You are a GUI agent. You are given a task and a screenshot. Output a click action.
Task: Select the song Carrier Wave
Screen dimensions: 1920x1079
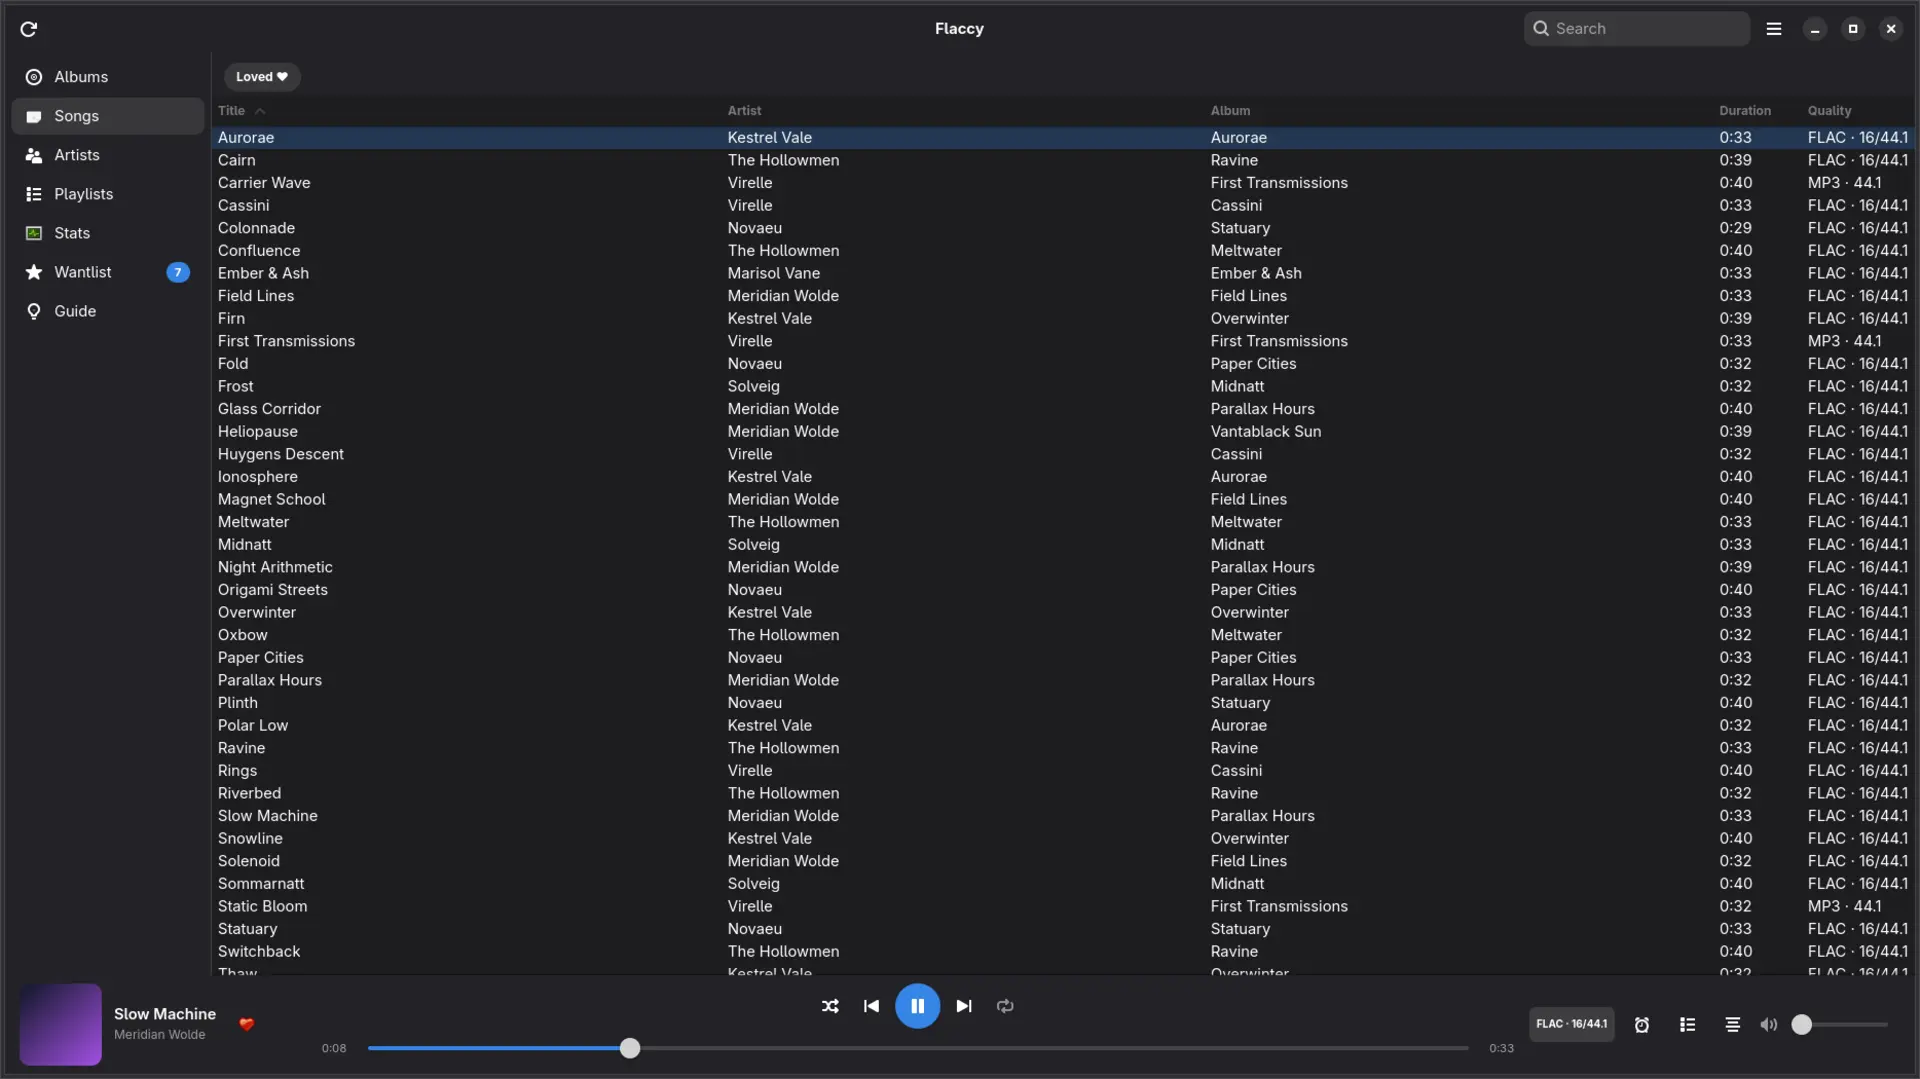pyautogui.click(x=1063, y=183)
